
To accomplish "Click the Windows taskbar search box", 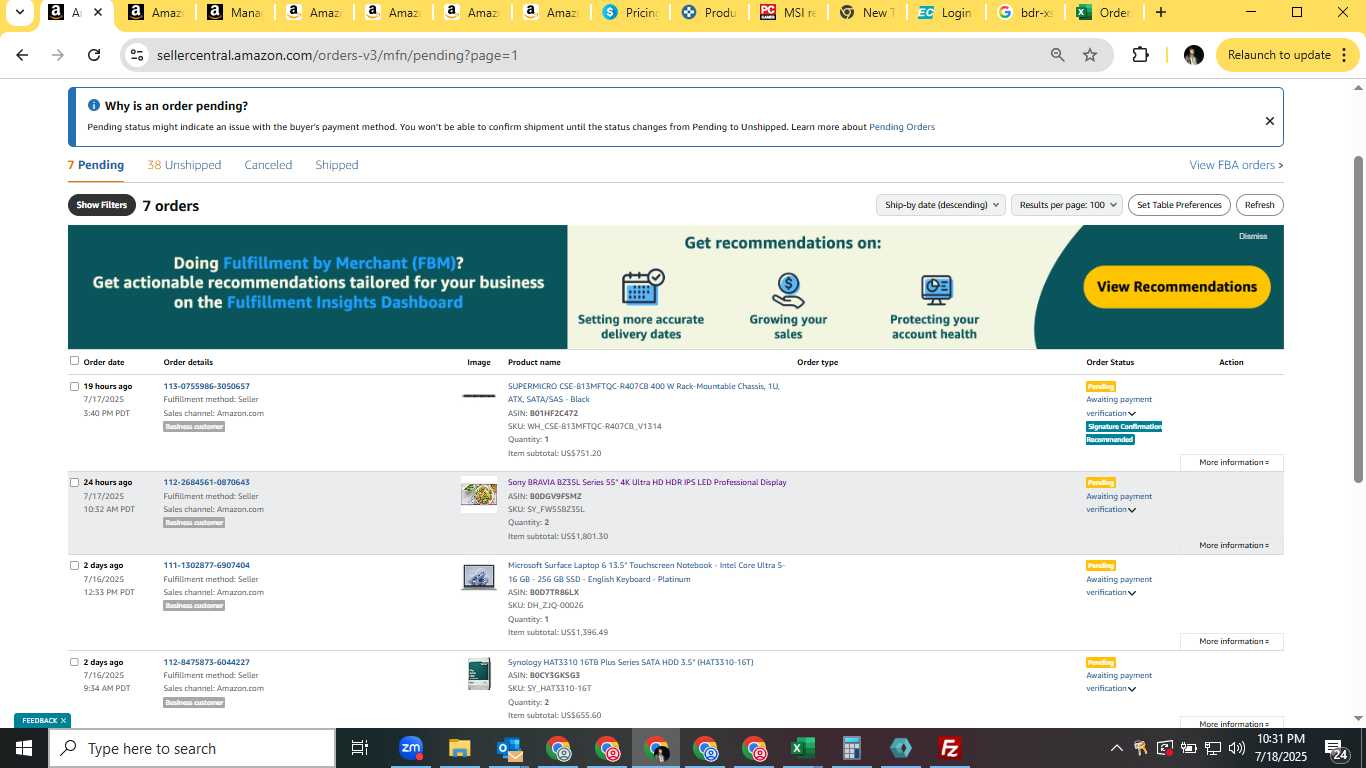I will 192,748.
